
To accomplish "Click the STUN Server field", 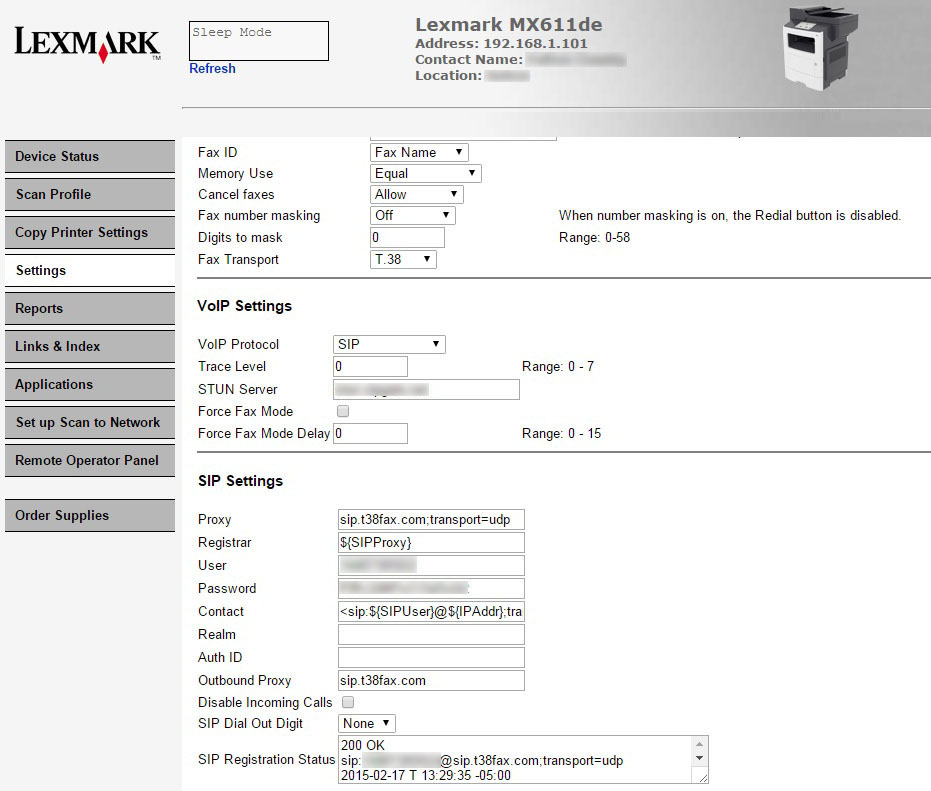I will [x=426, y=390].
